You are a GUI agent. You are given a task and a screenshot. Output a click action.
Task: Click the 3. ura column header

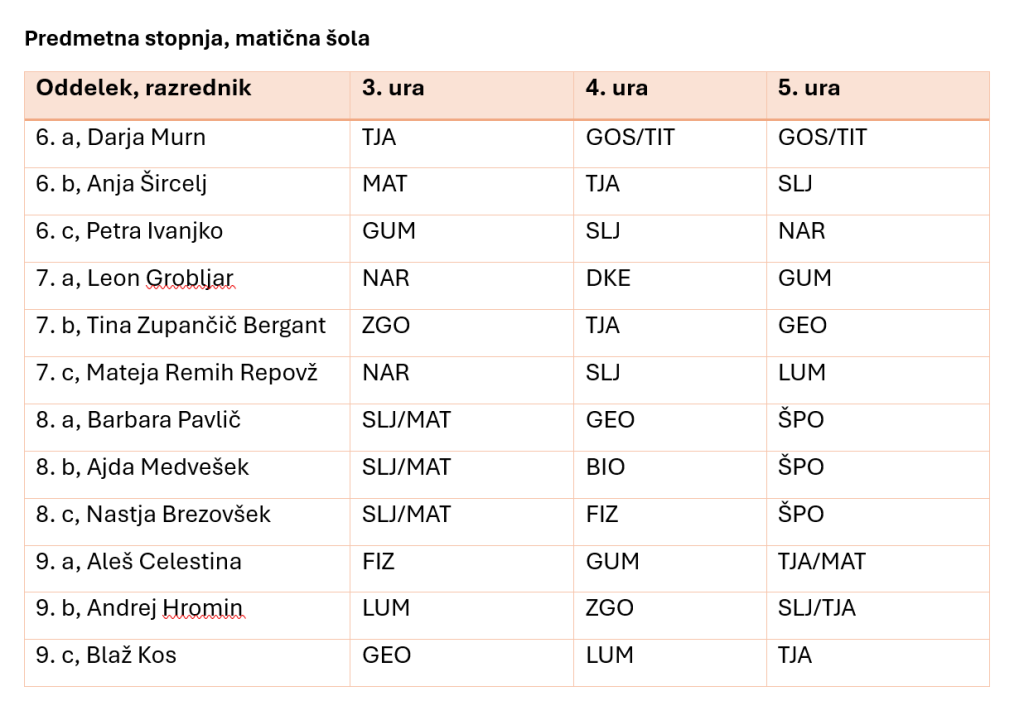point(462,95)
